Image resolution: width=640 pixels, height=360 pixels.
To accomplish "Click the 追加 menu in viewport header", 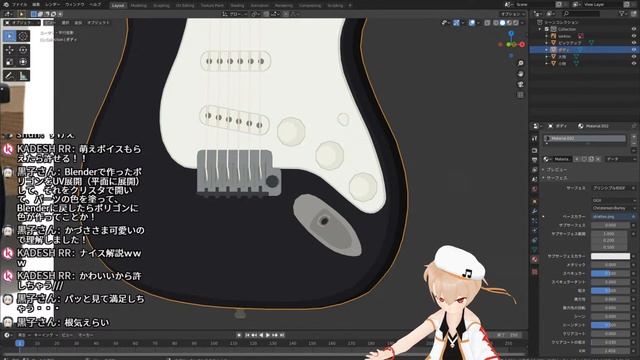I will click(78, 22).
